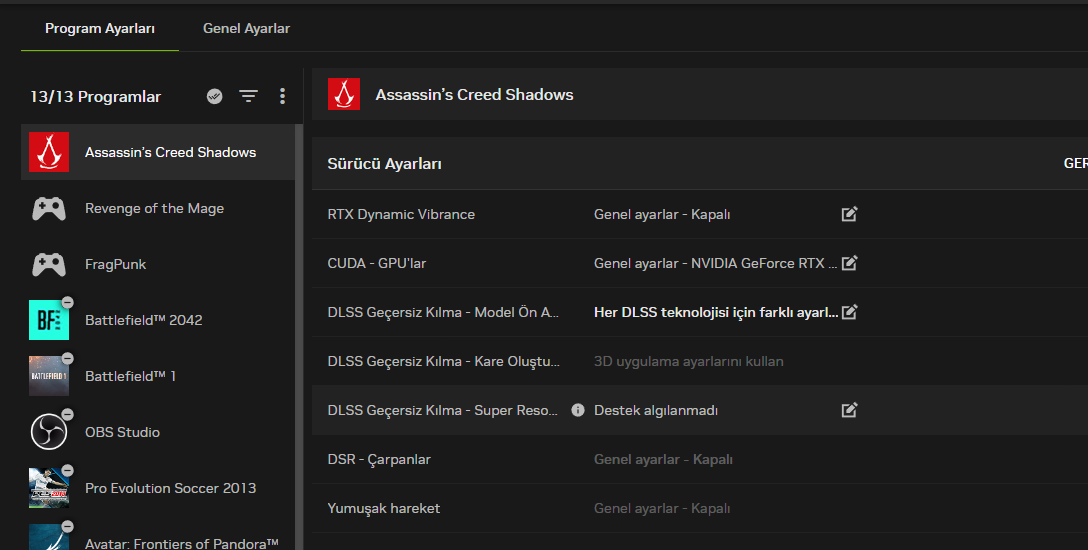1088x550 pixels.
Task: Click 'Genel ayarlar - Kapalı' for Yumuşak hareket
Action: (662, 508)
